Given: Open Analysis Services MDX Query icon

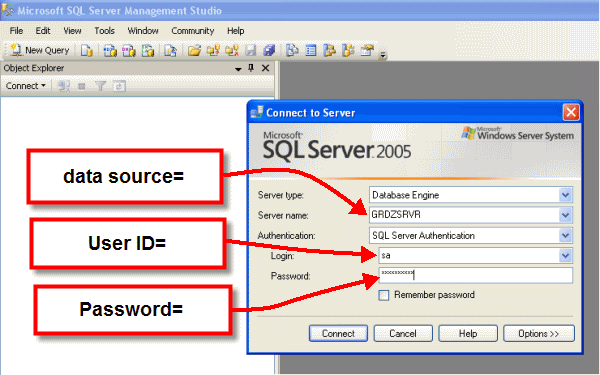Looking at the screenshot, I should coord(110,50).
